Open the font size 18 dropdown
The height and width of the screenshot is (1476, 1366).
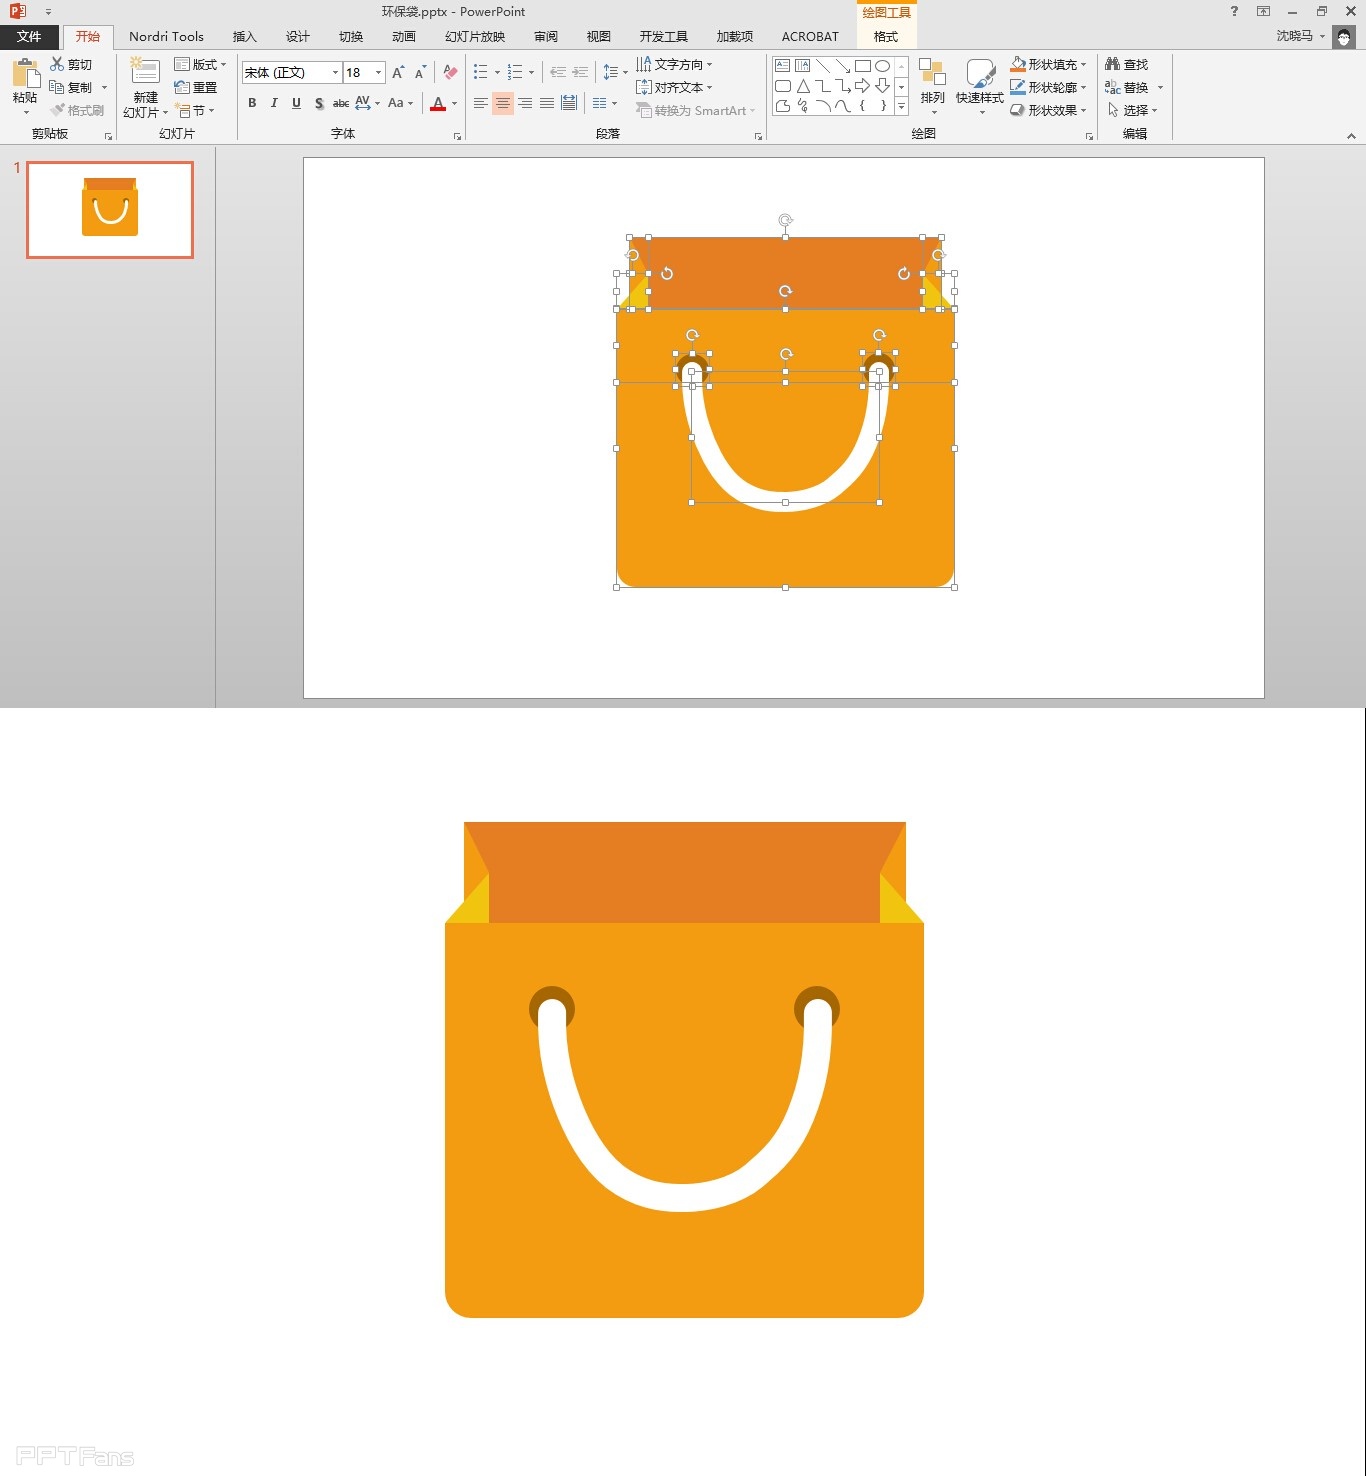[378, 72]
